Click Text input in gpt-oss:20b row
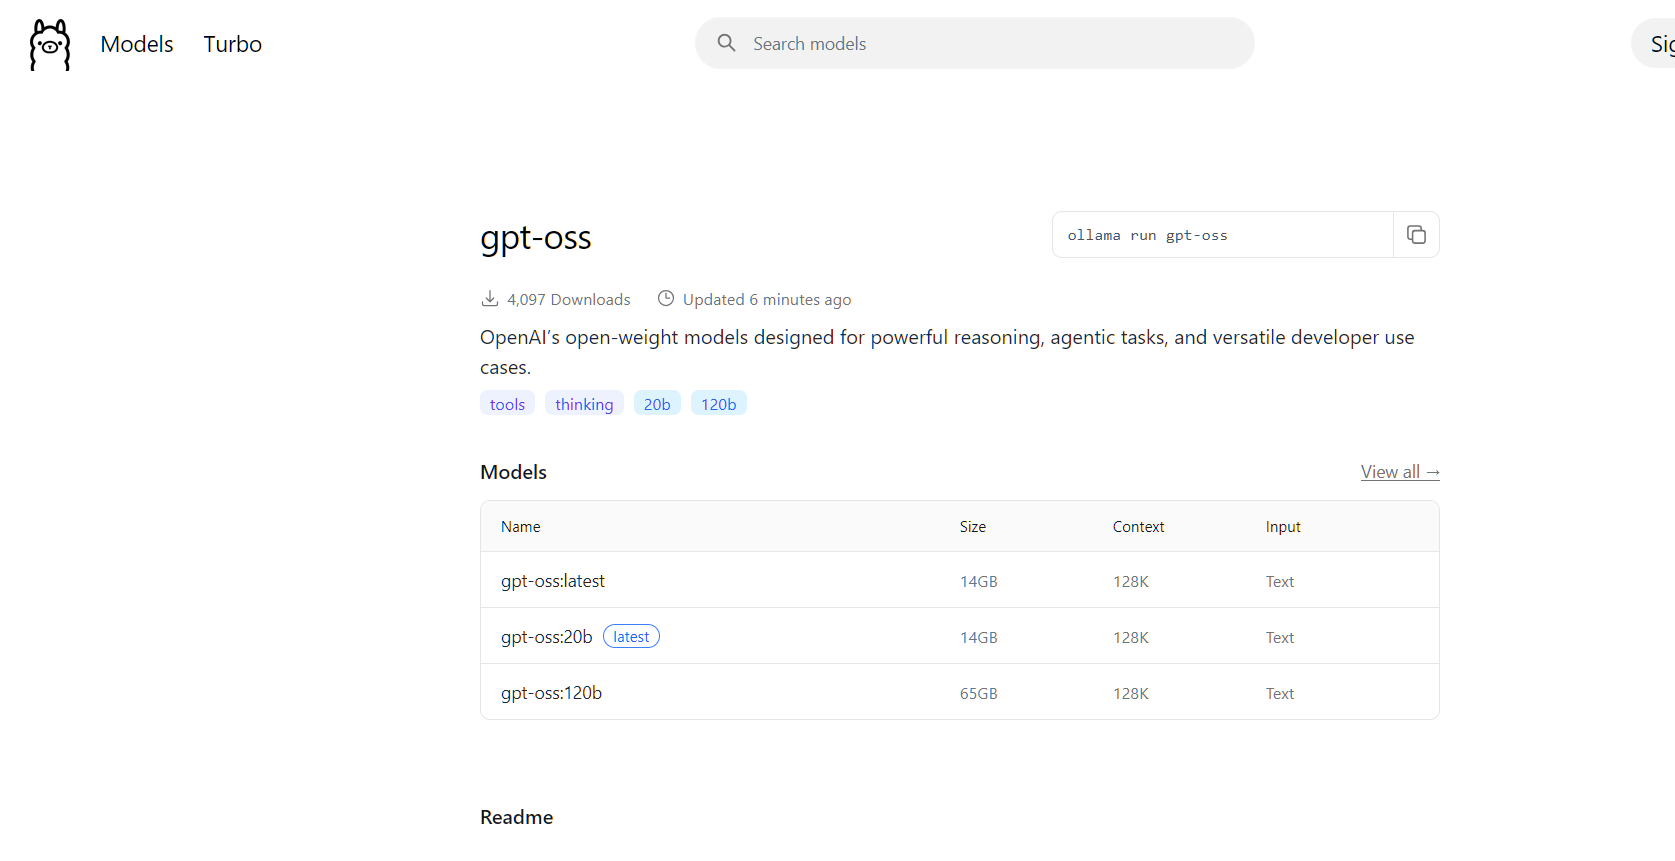 tap(1280, 638)
